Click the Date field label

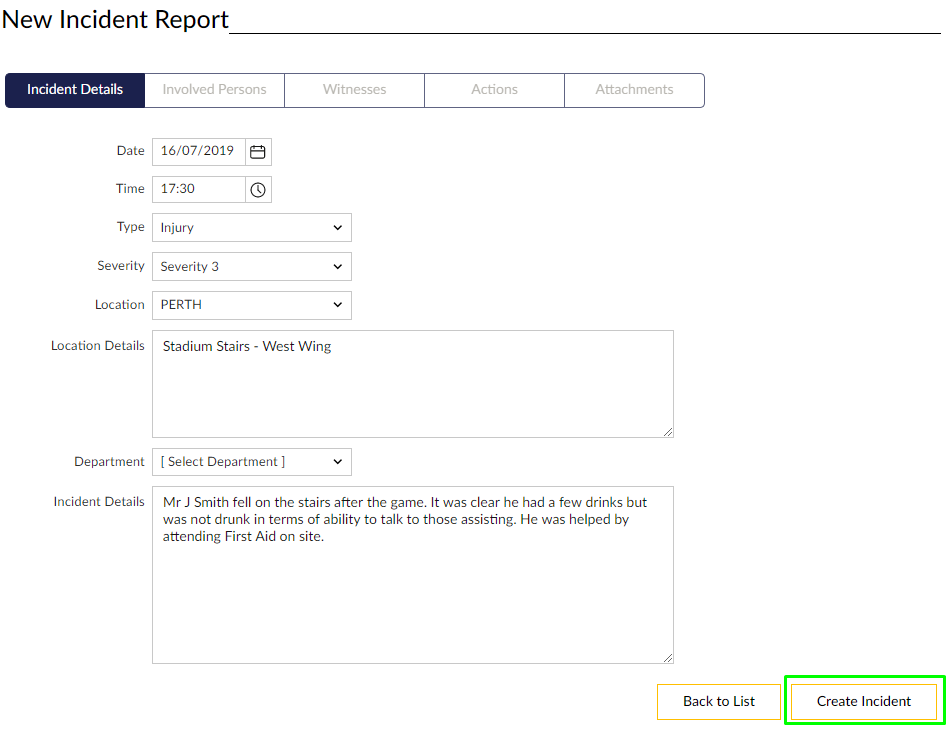point(130,150)
